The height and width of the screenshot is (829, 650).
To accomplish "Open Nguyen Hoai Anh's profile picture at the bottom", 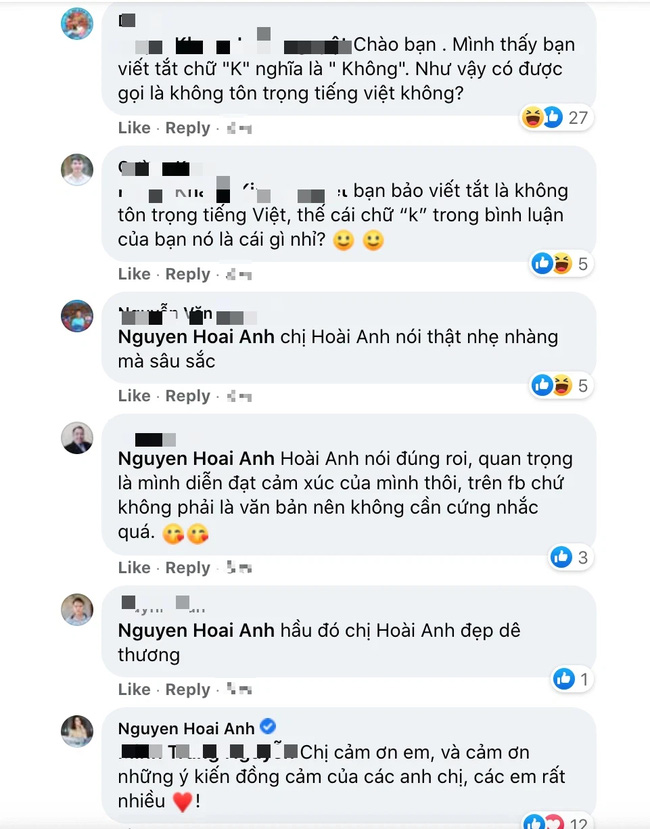I will (75, 729).
